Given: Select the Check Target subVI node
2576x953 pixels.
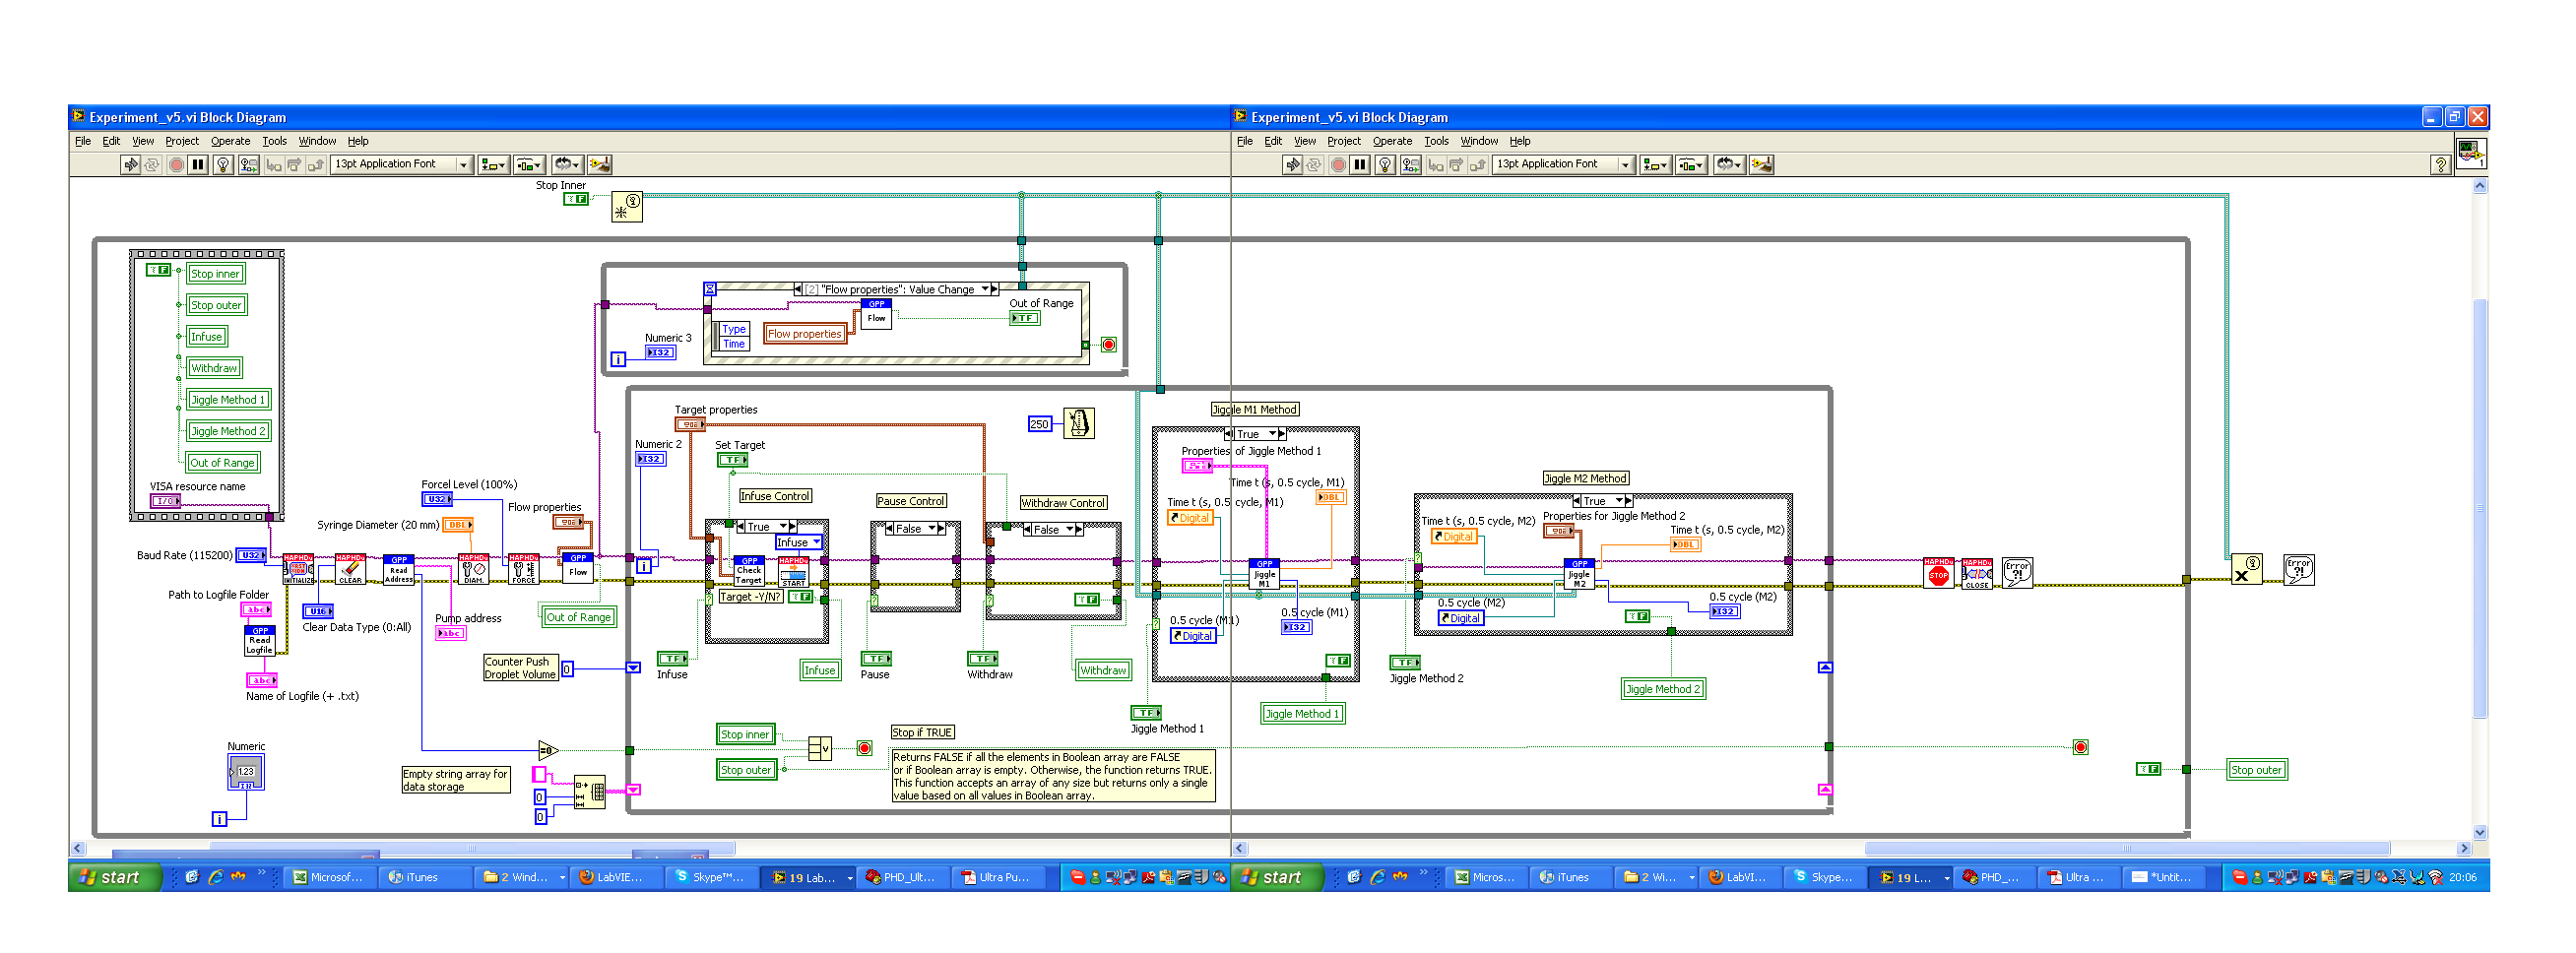Looking at the screenshot, I should coord(749,570).
